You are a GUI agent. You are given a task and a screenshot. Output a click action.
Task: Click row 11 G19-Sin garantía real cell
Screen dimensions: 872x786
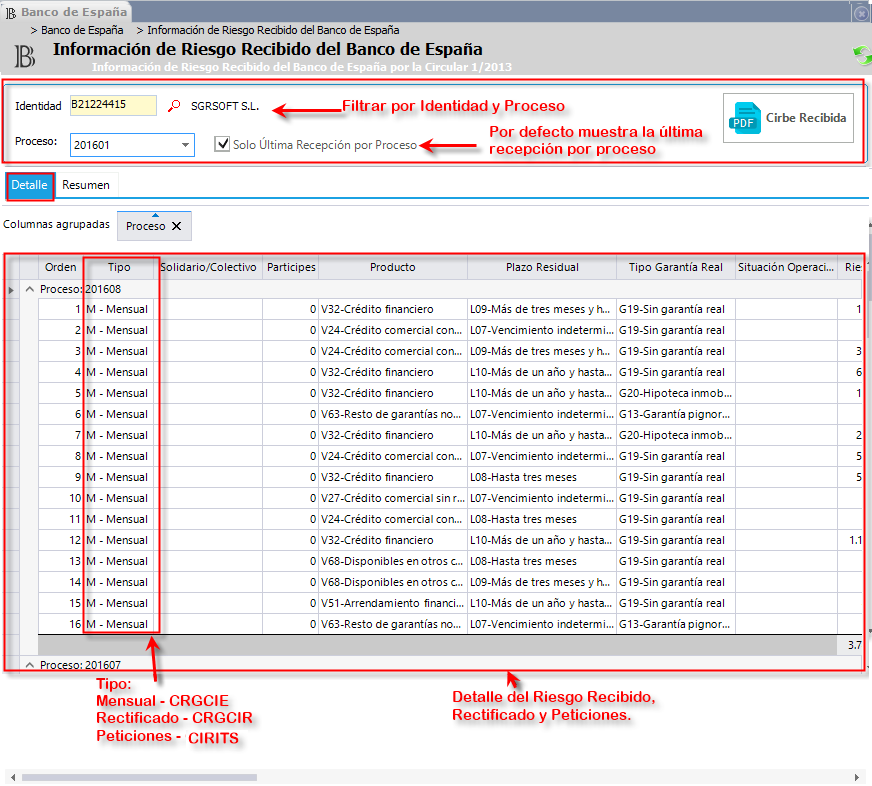[x=676, y=520]
